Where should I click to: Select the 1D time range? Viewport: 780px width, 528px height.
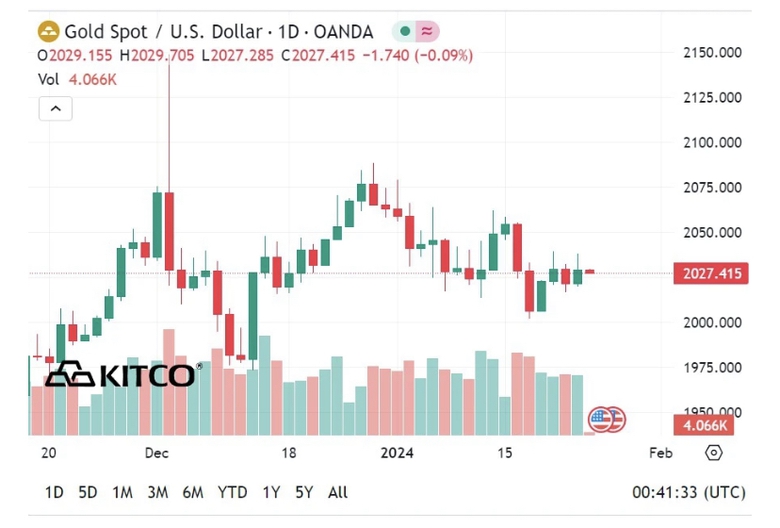[54, 493]
